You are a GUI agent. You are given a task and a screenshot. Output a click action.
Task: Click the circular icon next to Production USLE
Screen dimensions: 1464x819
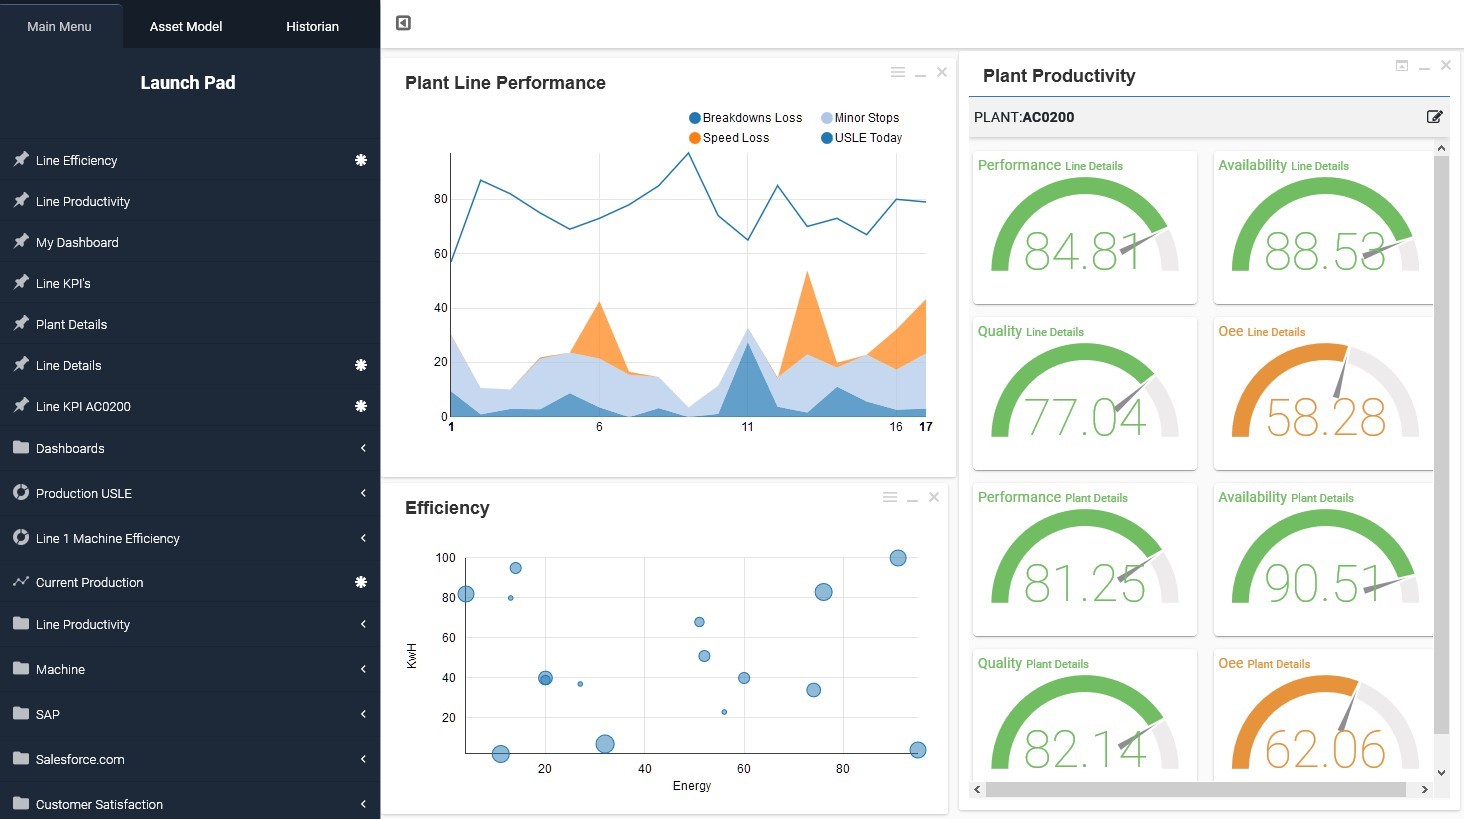(x=21, y=492)
